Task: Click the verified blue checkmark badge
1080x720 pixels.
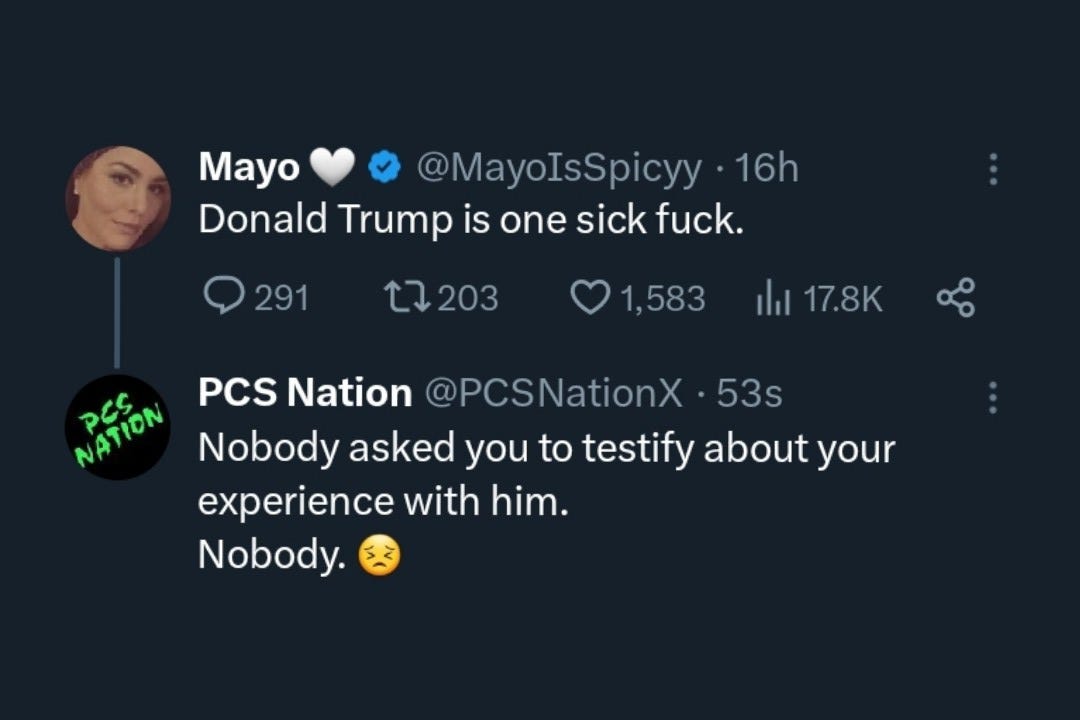Action: (x=383, y=166)
